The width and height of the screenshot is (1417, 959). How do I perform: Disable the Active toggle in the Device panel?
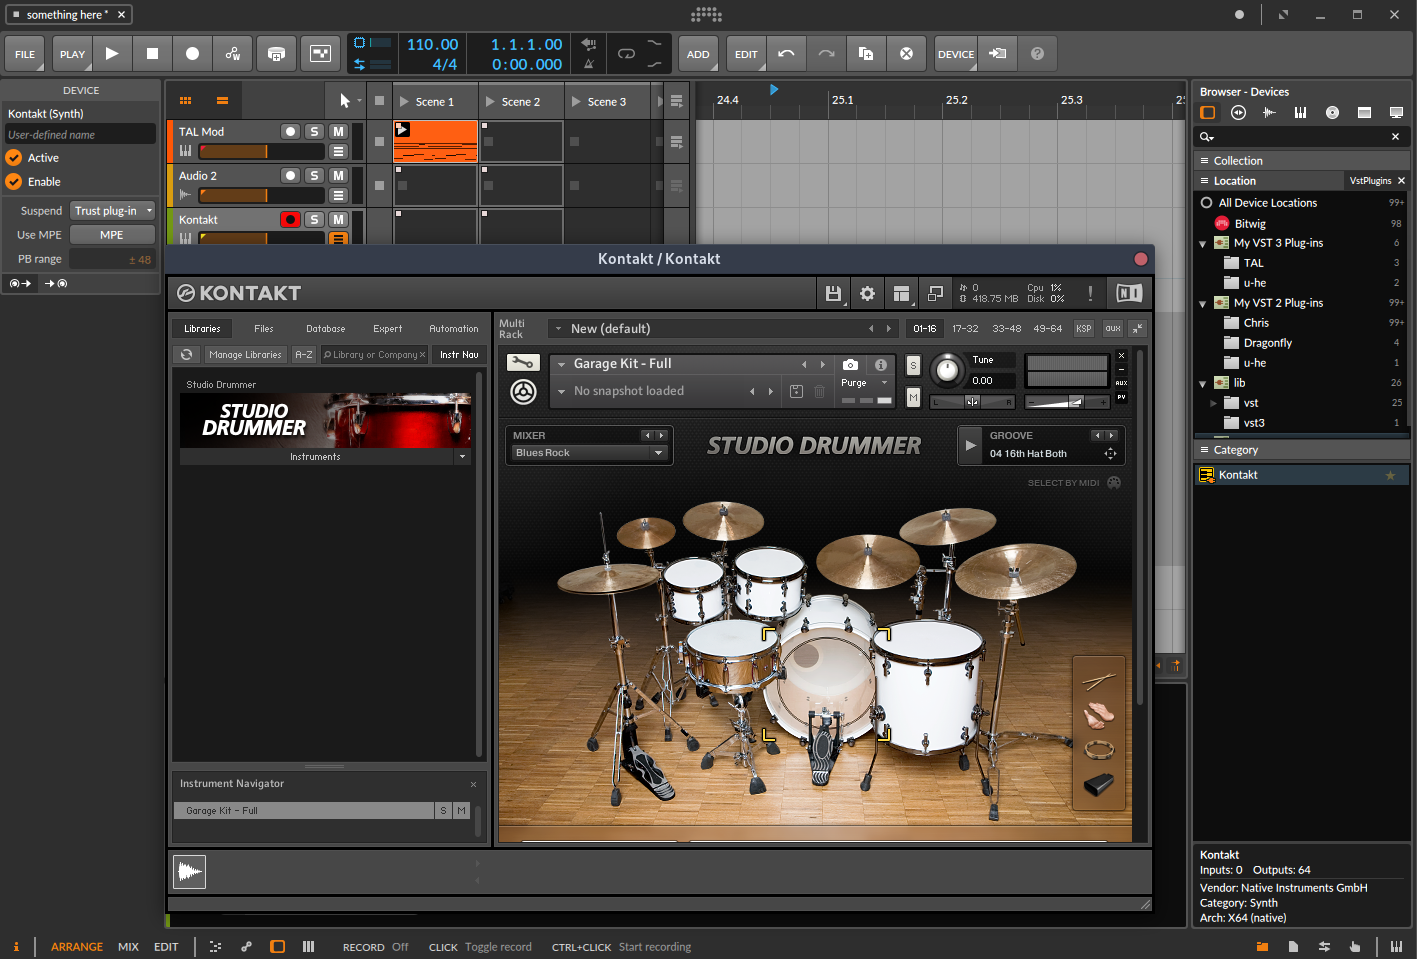14,157
